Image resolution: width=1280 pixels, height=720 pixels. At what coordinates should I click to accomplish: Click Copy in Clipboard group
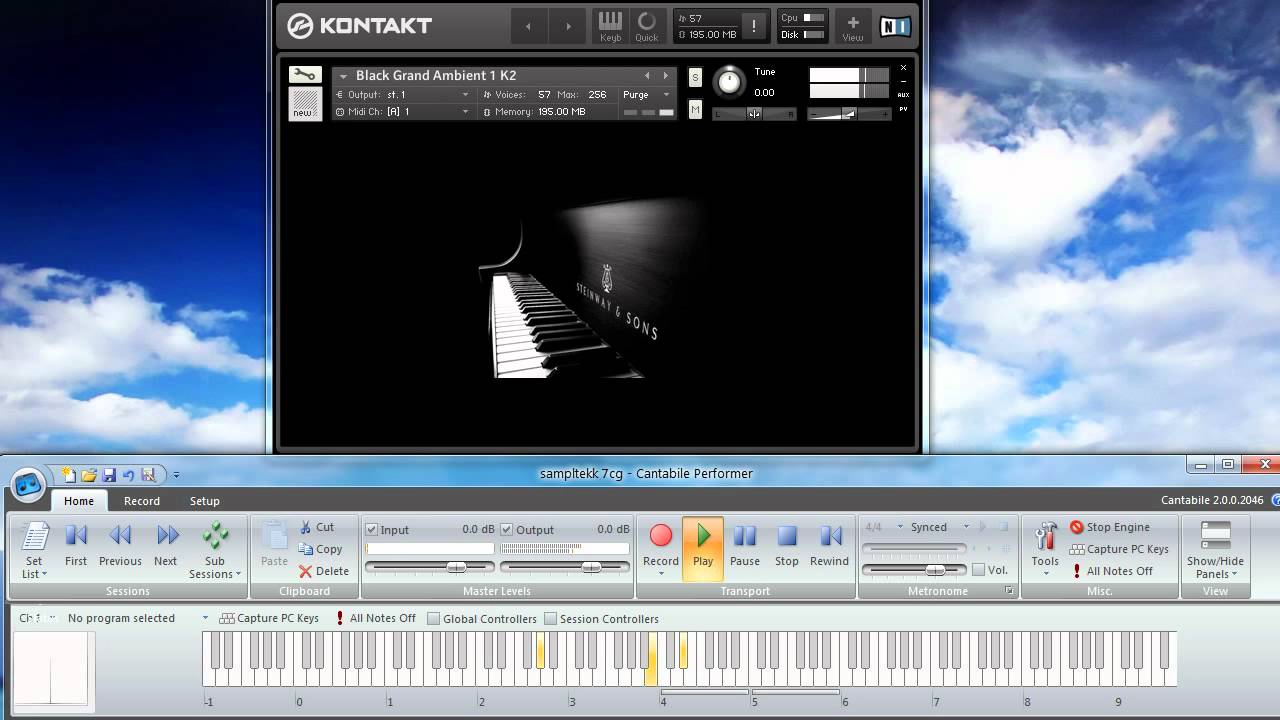coord(320,549)
